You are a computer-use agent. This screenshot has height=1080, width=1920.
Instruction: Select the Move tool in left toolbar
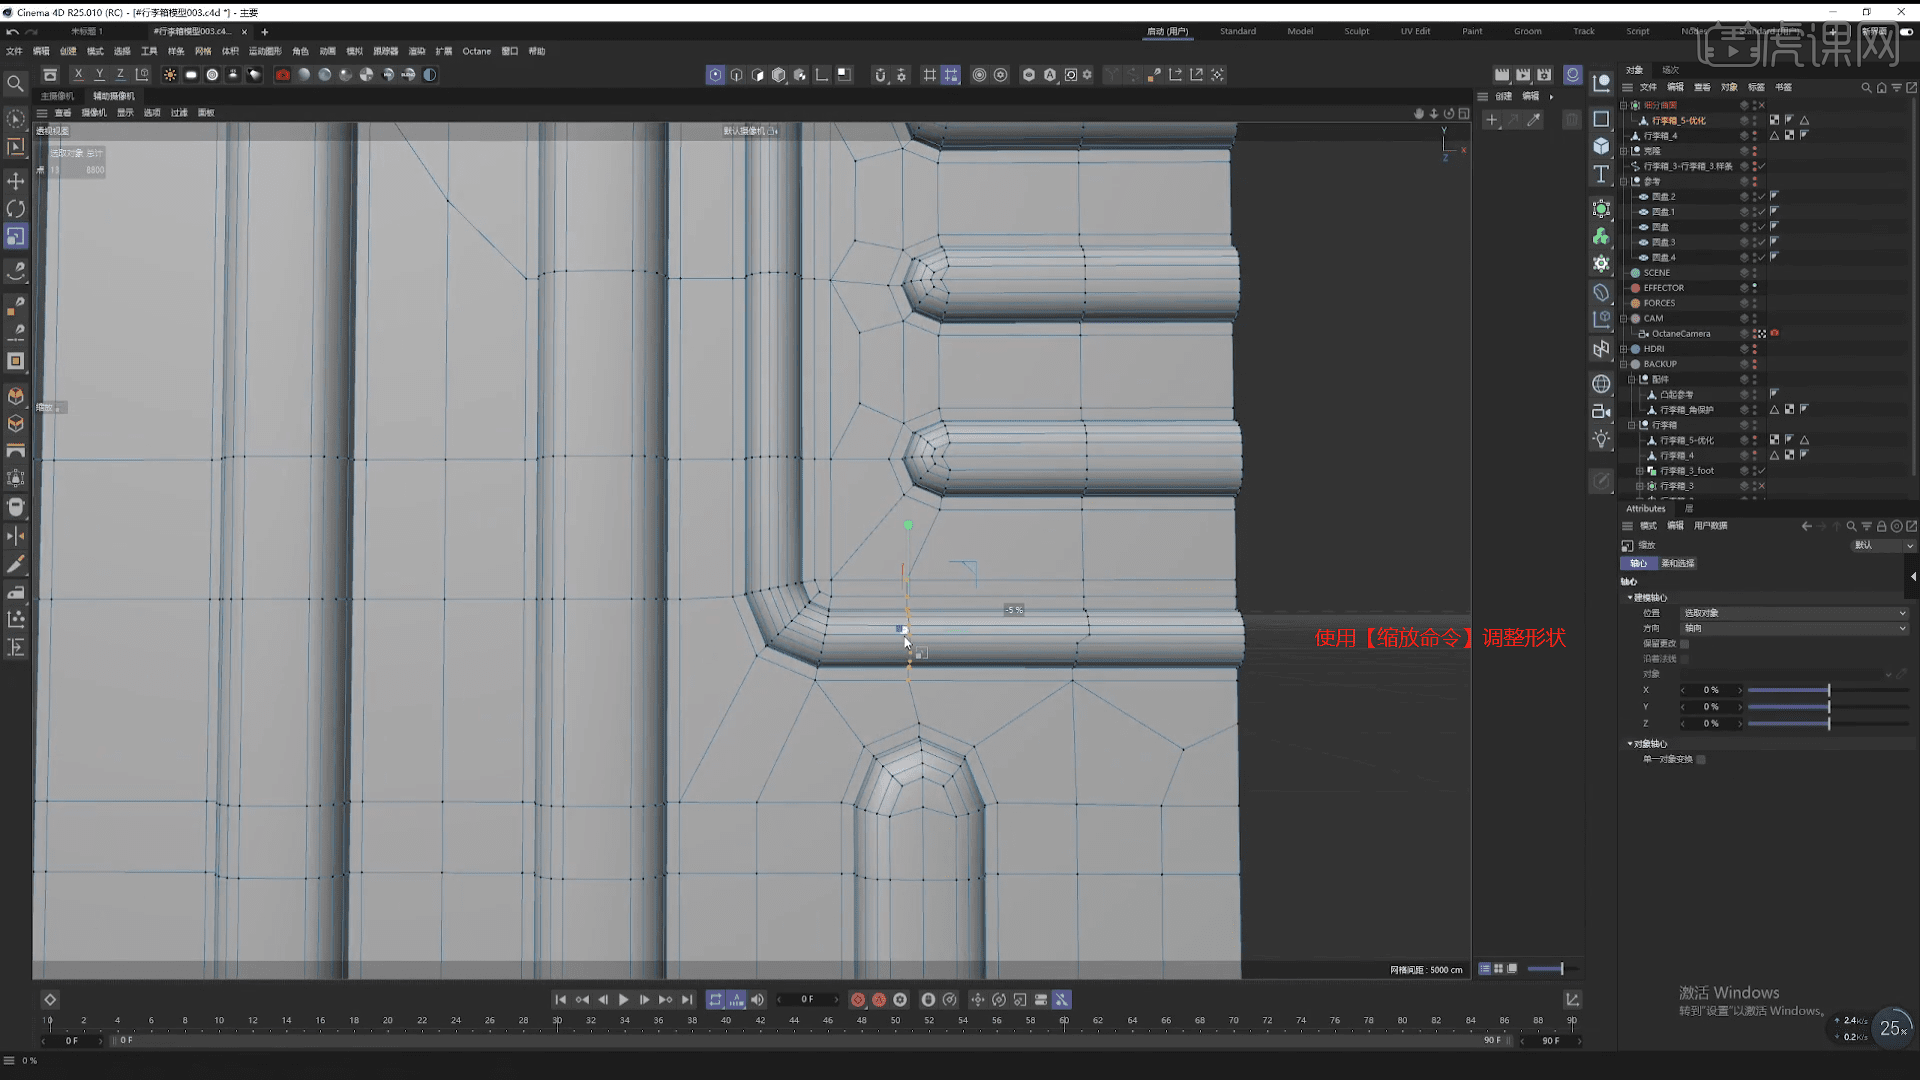pyautogui.click(x=15, y=181)
